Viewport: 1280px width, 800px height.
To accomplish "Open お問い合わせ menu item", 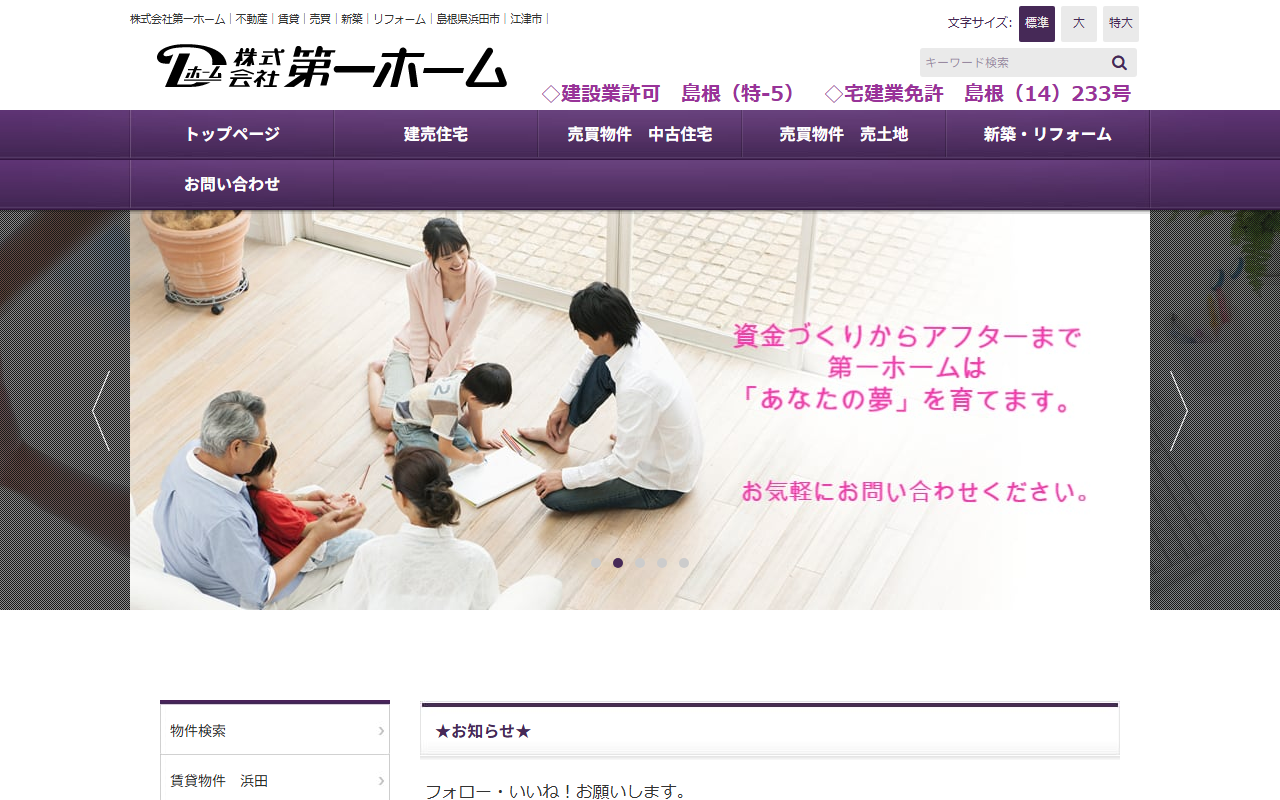I will 232,184.
